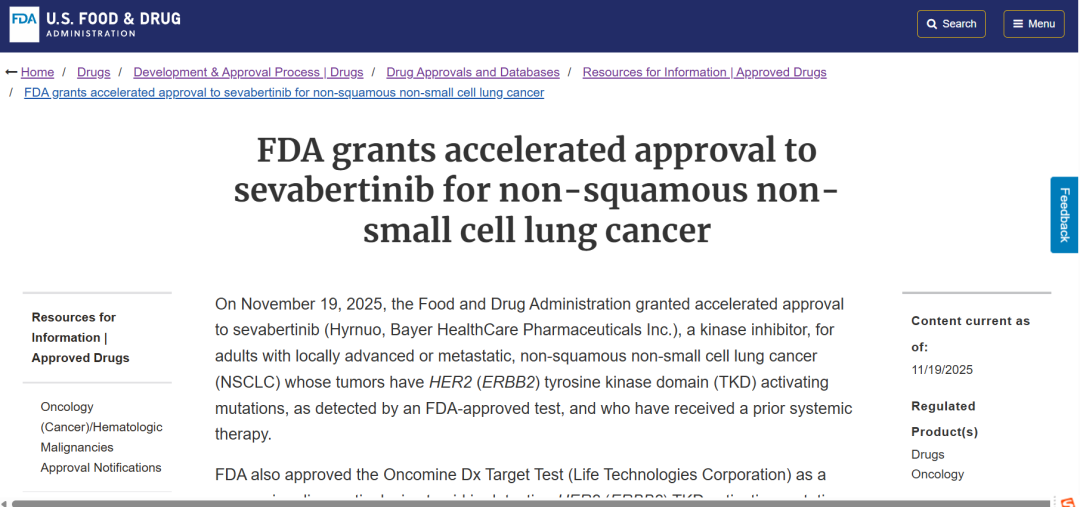Open Resources for Information | Approved Drugs breadcrumb
Viewport: 1080px width, 507px height.
[704, 72]
